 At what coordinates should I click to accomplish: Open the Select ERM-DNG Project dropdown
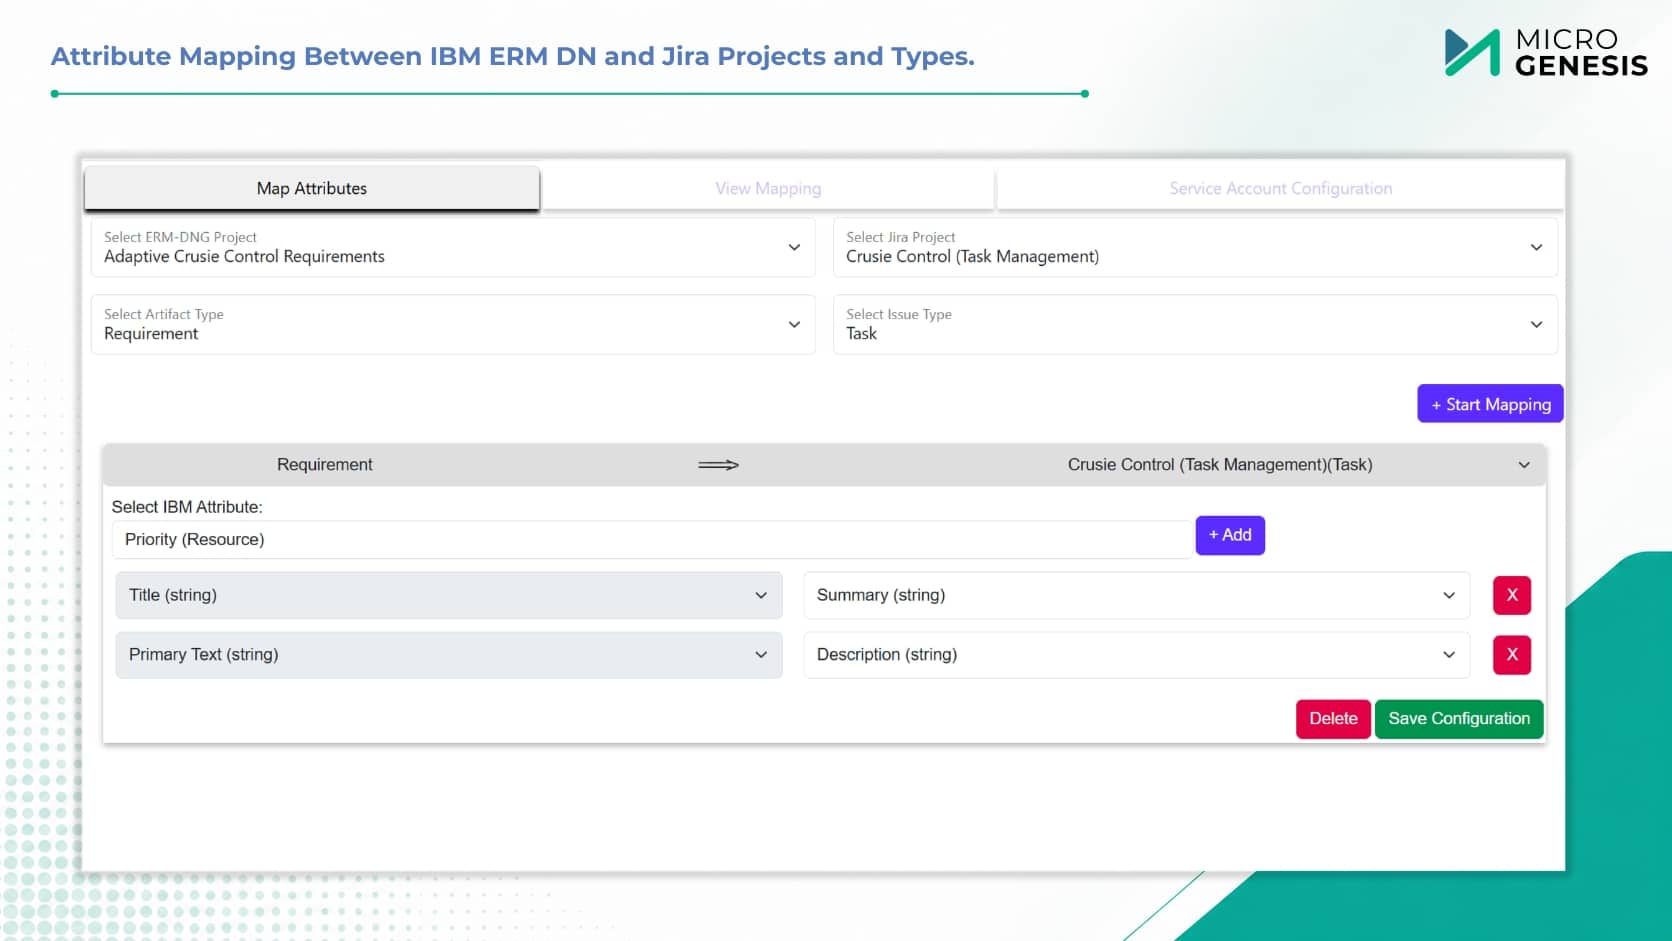453,247
